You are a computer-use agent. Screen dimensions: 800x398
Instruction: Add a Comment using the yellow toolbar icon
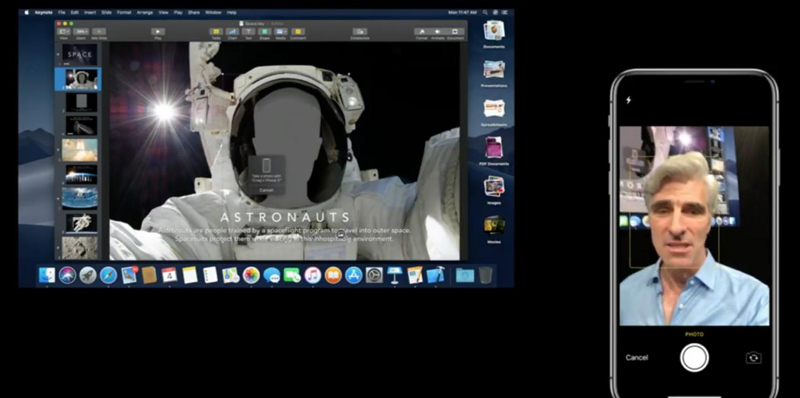298,32
